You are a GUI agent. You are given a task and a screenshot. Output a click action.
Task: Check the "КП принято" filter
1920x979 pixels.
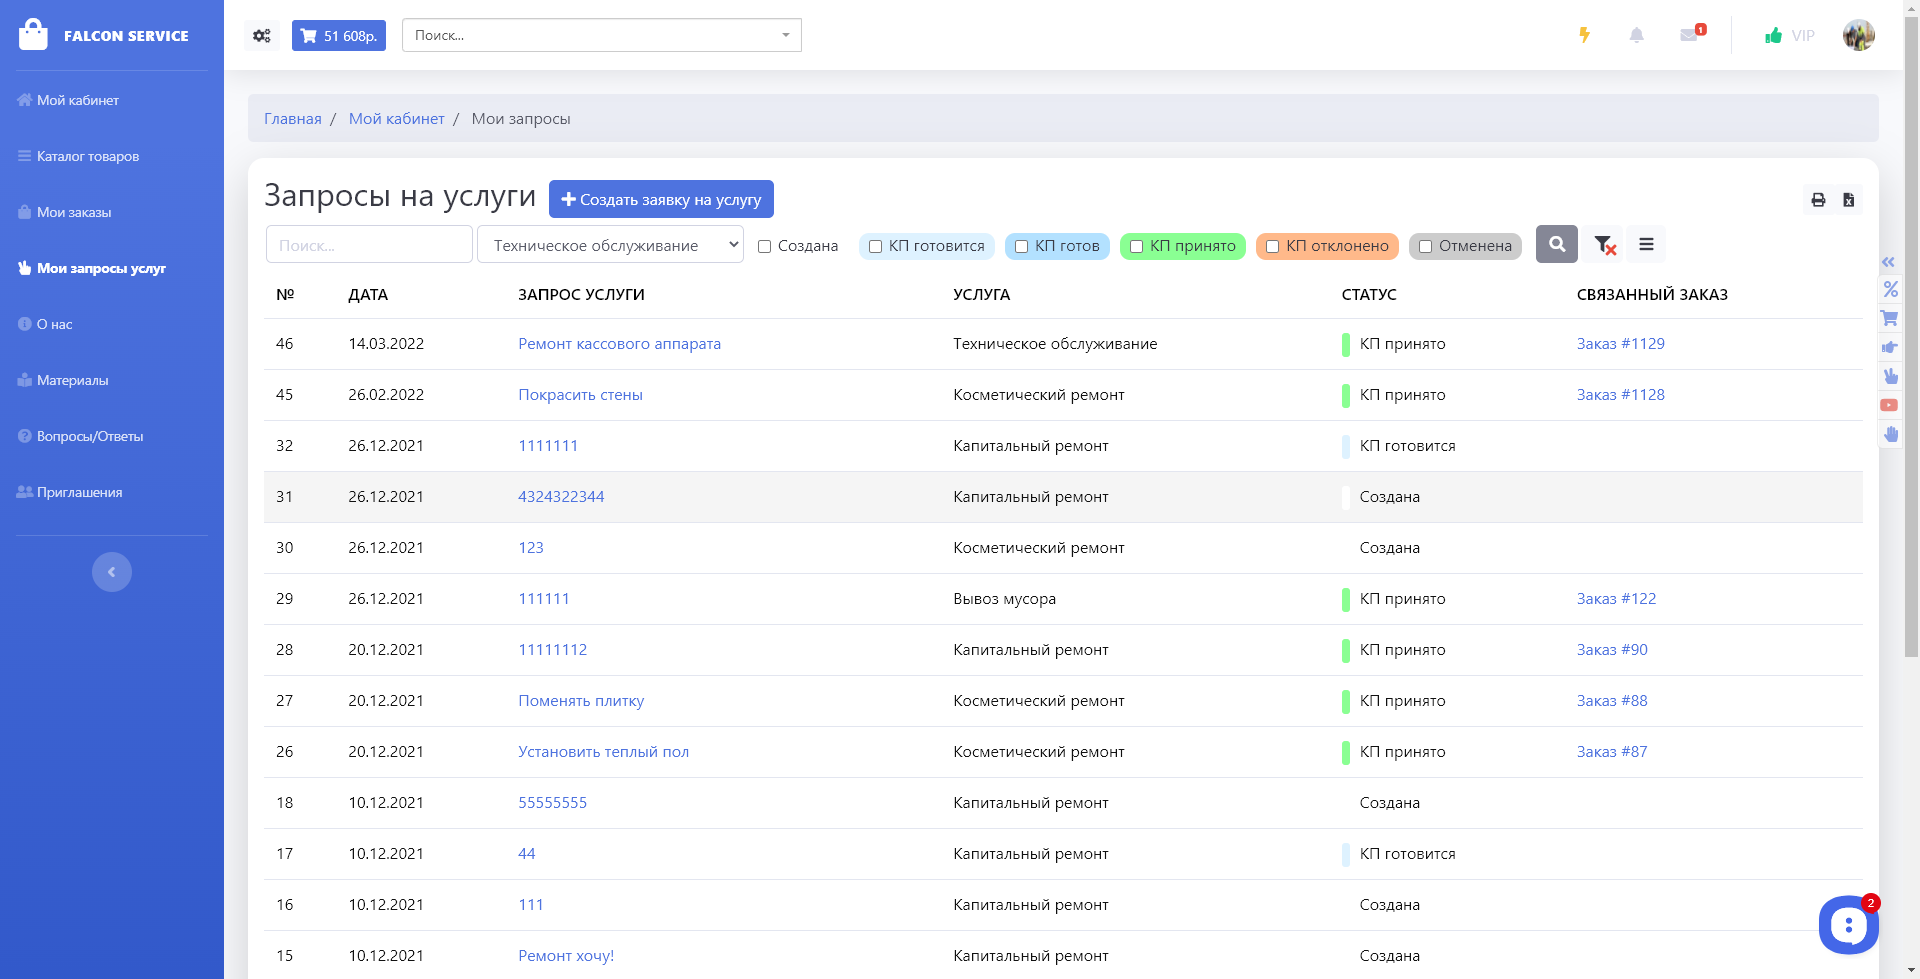click(x=1136, y=246)
